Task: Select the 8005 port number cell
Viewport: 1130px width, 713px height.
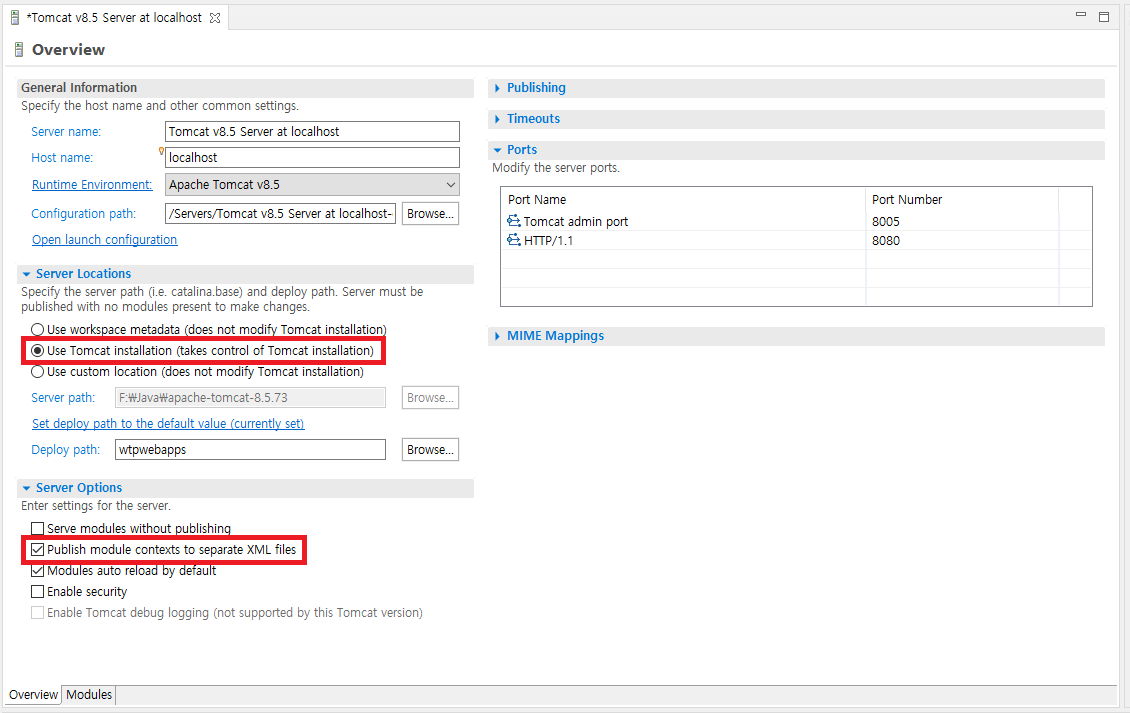Action: click(886, 221)
